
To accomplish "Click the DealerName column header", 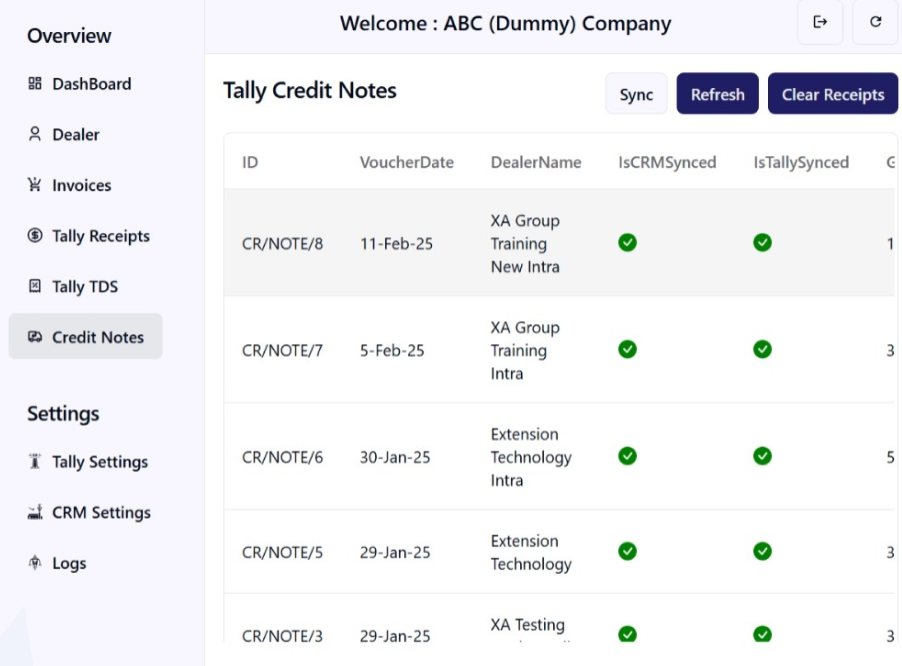I will pyautogui.click(x=535, y=162).
